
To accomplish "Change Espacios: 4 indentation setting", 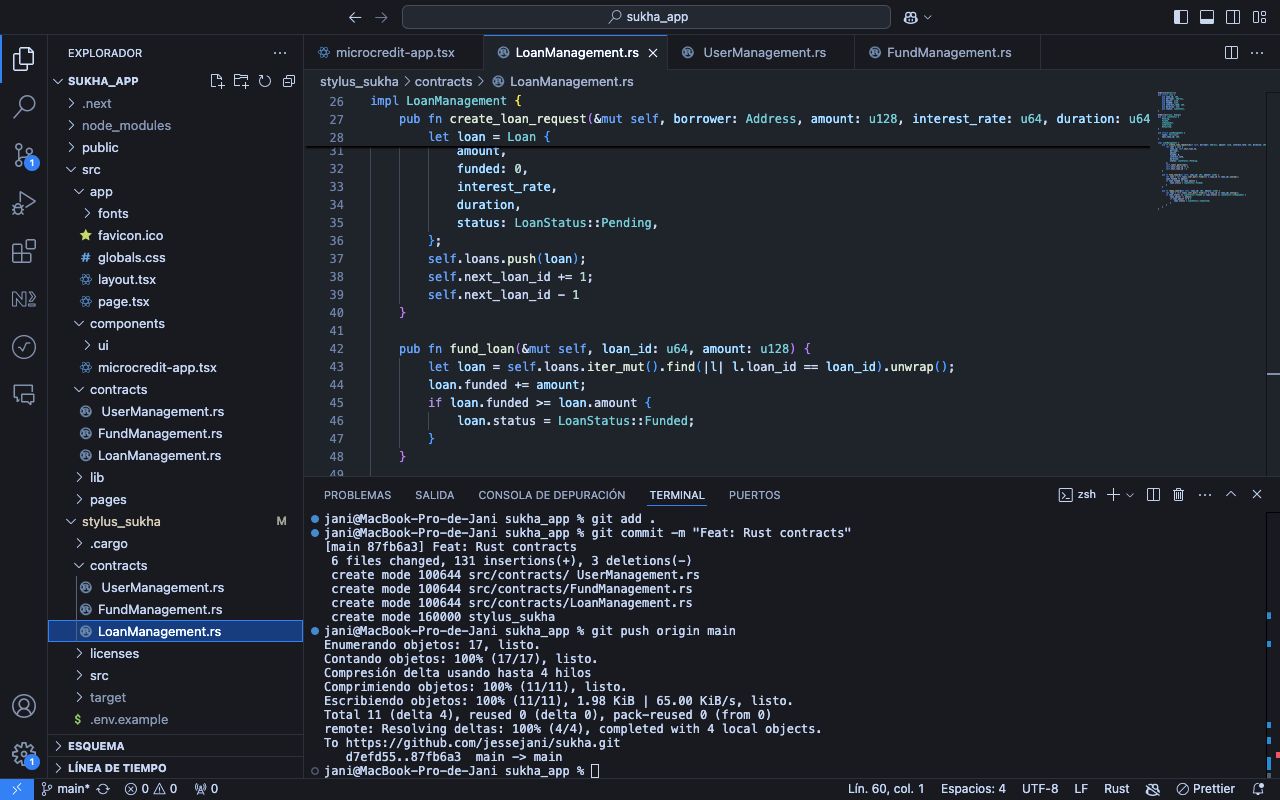I will coord(973,788).
